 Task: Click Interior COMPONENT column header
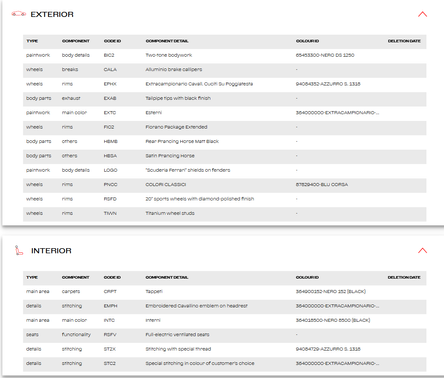76,277
